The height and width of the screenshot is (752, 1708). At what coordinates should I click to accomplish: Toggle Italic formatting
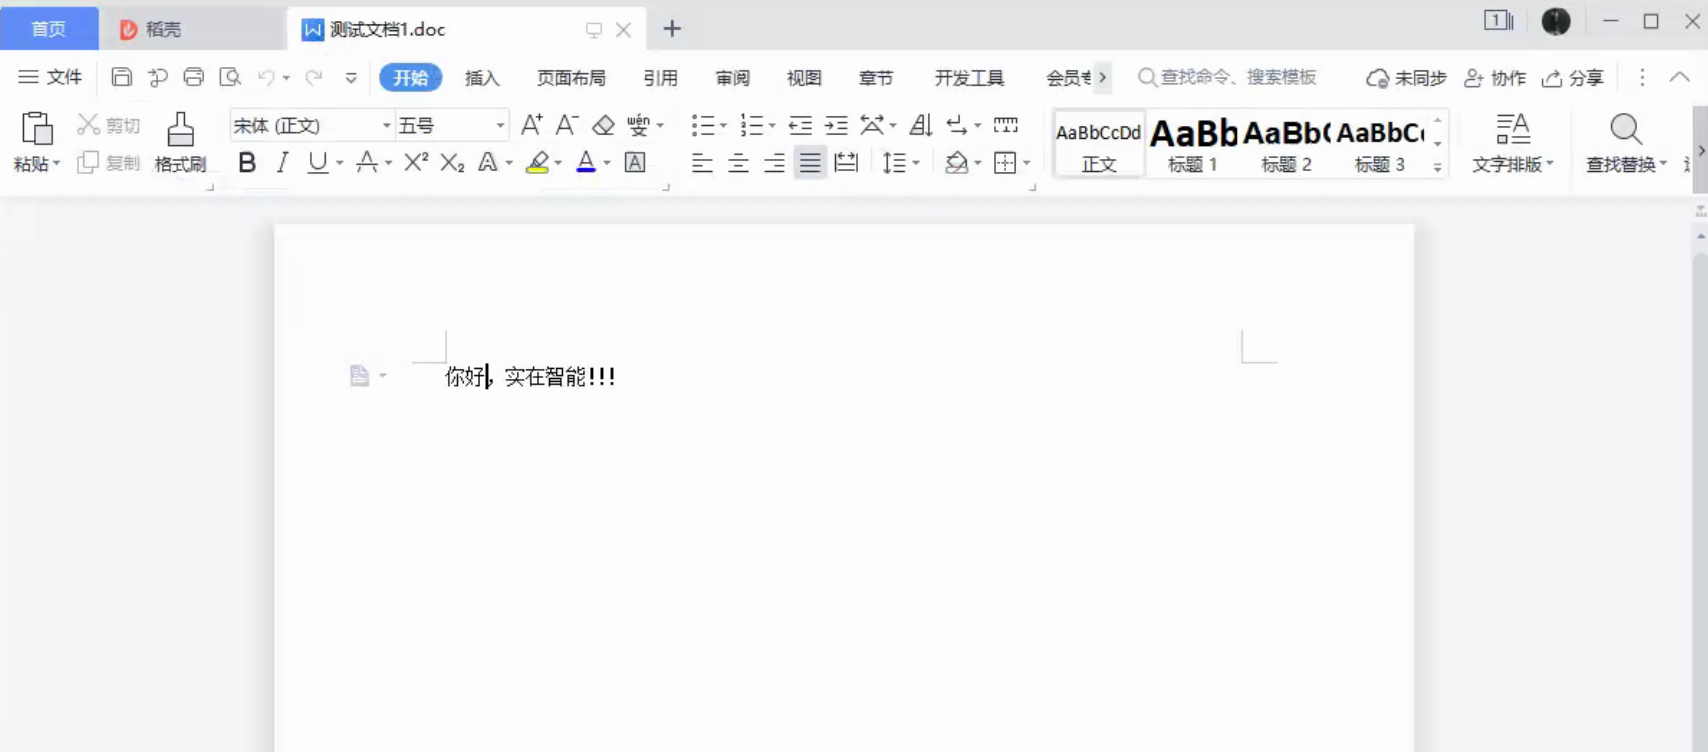pyautogui.click(x=283, y=162)
